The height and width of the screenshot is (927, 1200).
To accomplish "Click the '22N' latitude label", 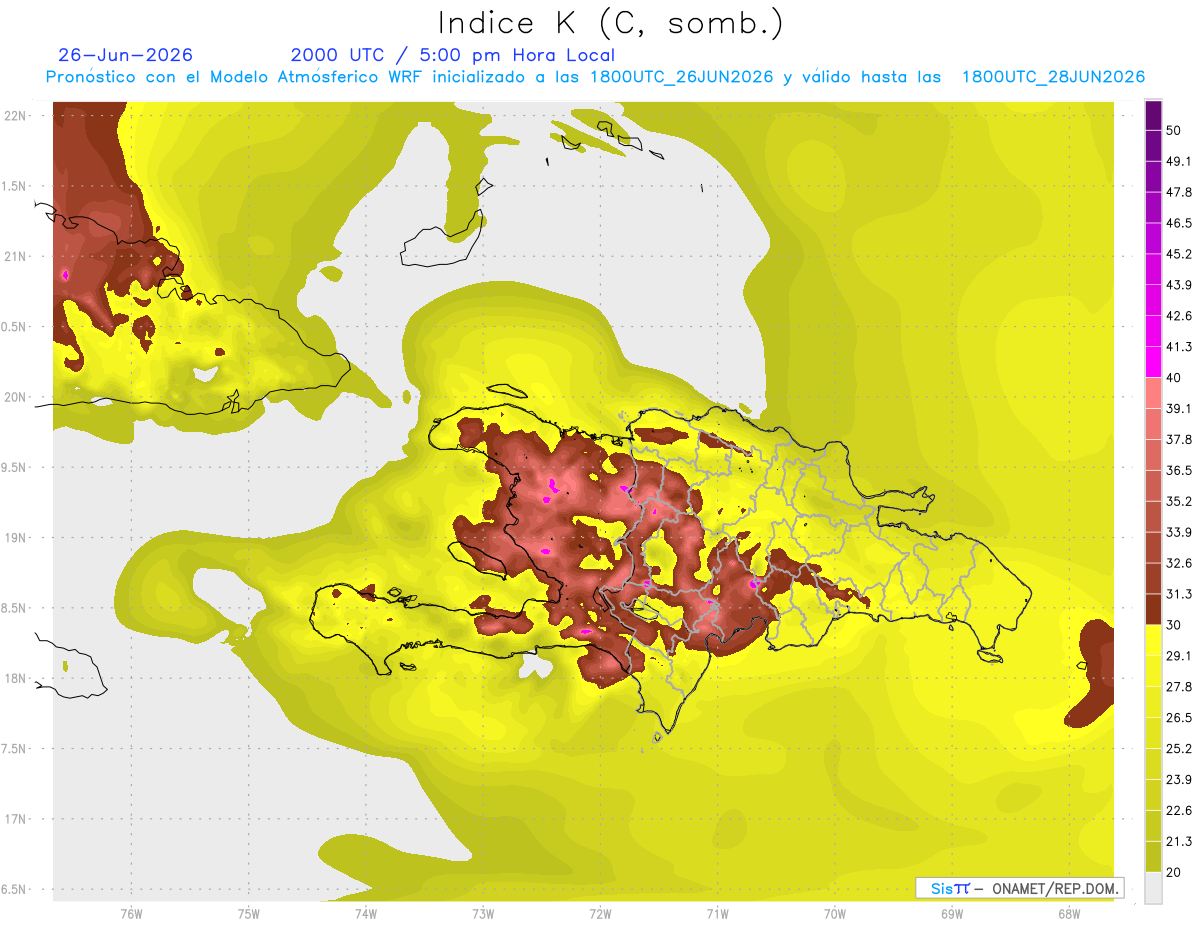I will (16, 115).
